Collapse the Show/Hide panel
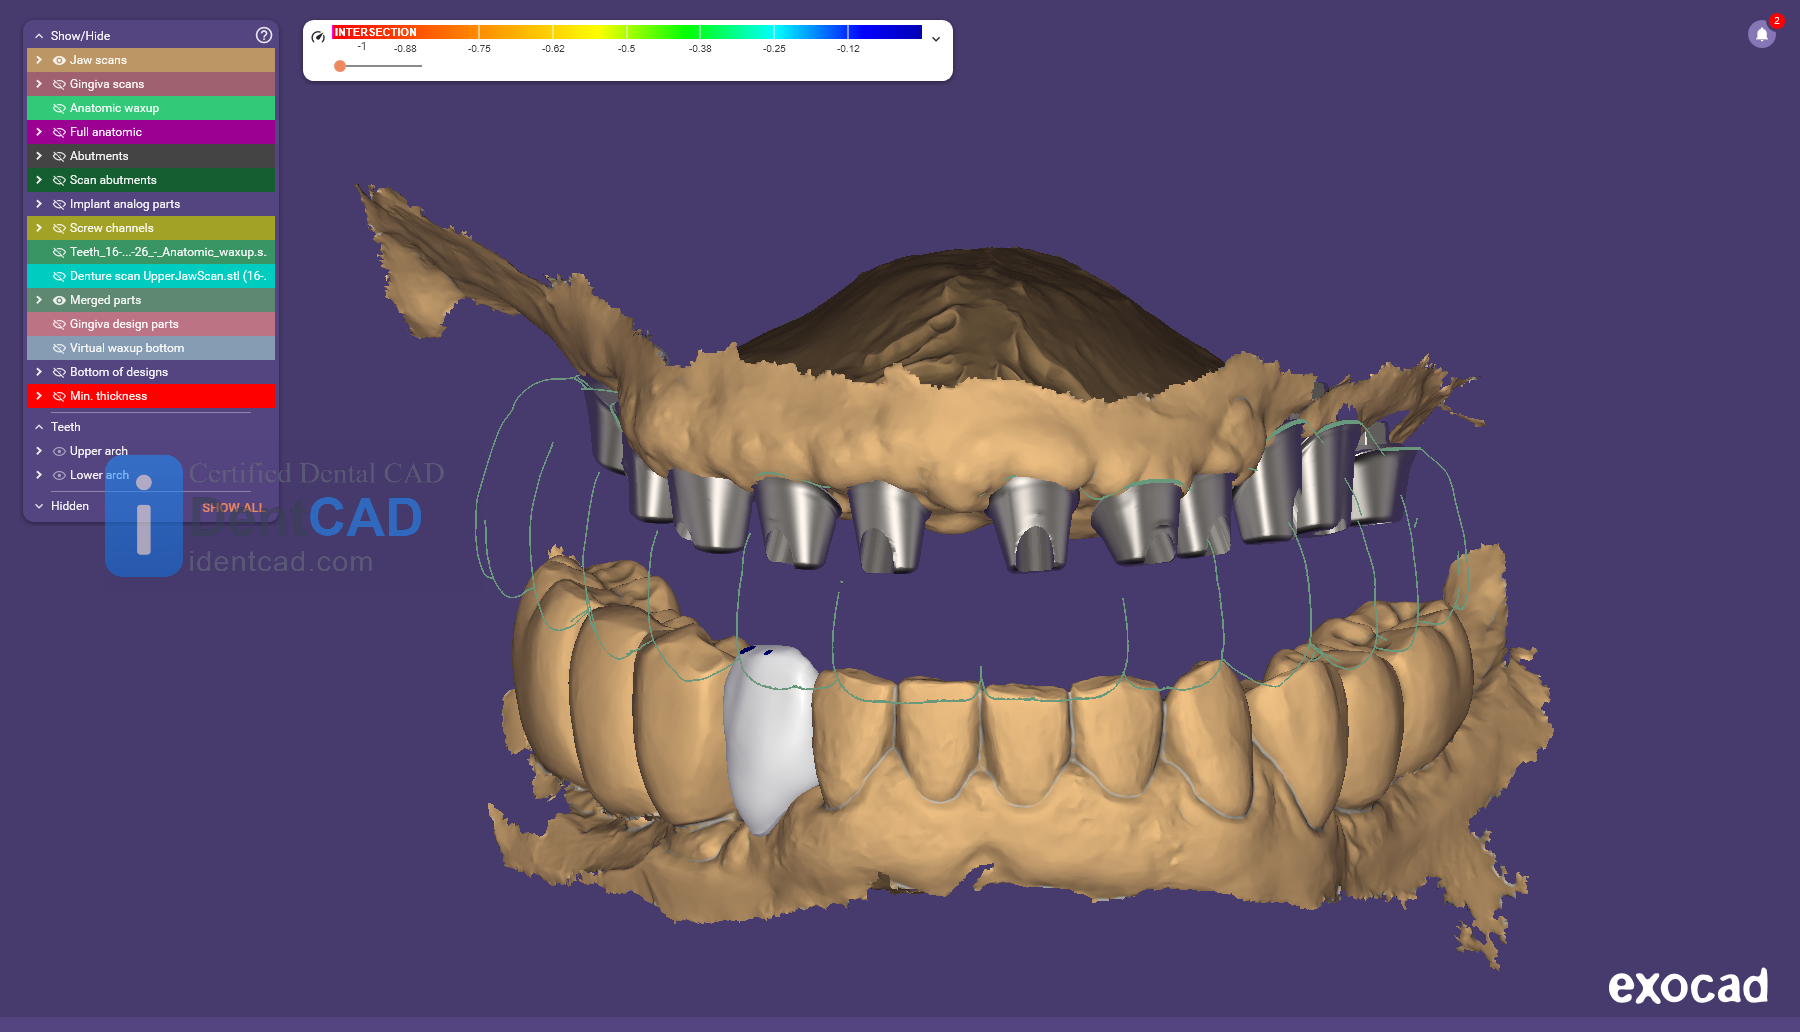Image resolution: width=1800 pixels, height=1032 pixels. coord(39,36)
